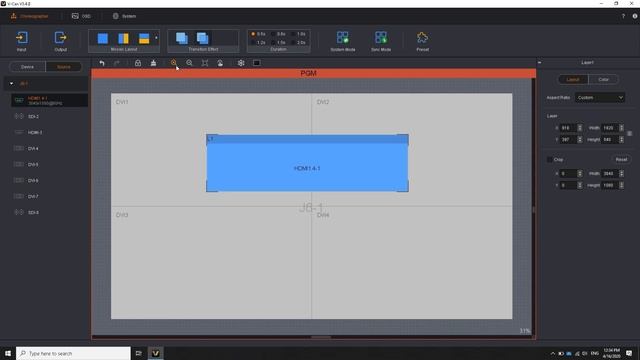Open the Preset panel
Viewport: 640px width, 360px height.
422,41
